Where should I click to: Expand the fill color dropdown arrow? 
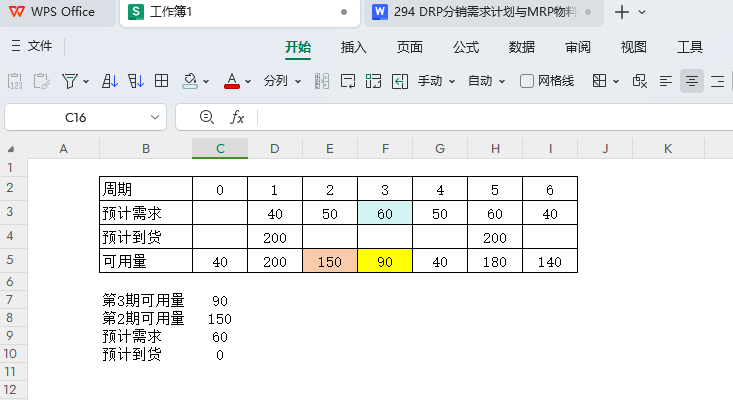(x=206, y=82)
